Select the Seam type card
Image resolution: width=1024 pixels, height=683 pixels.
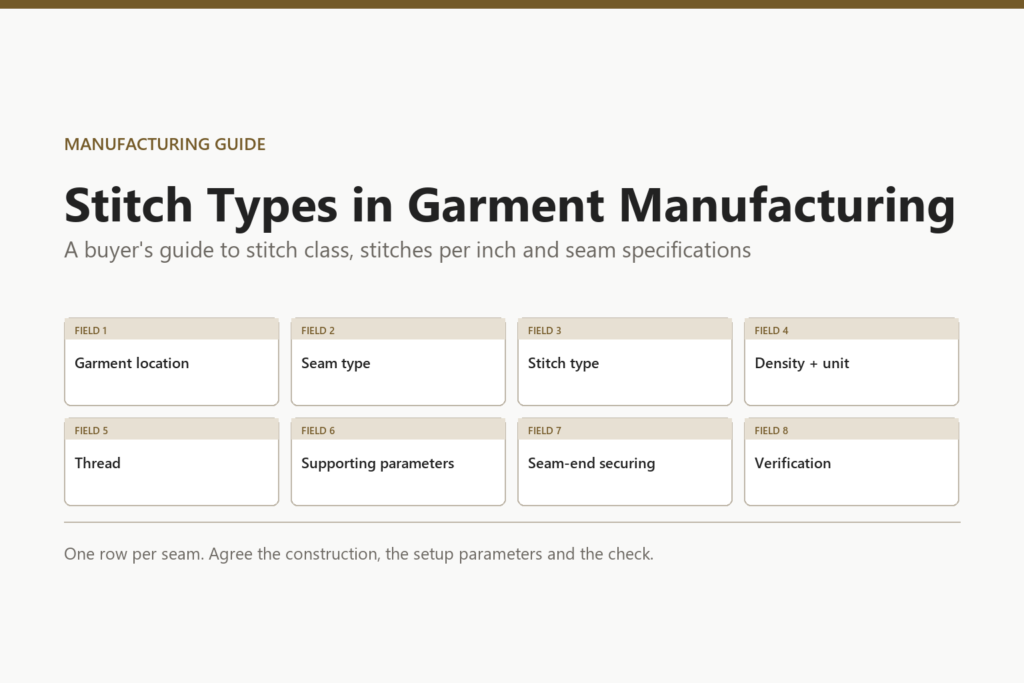398,362
